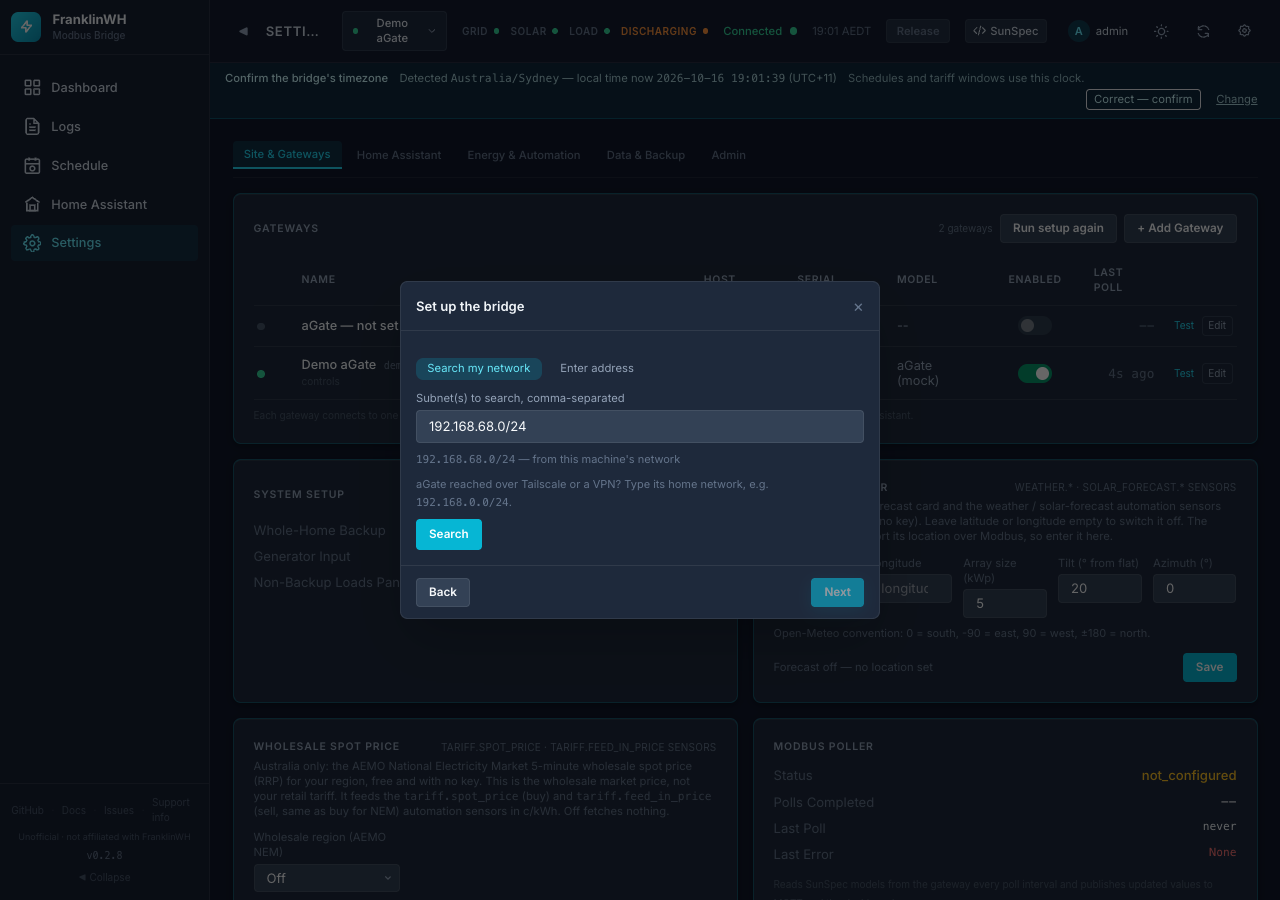Open the Energy & Automation tab

pos(524,155)
